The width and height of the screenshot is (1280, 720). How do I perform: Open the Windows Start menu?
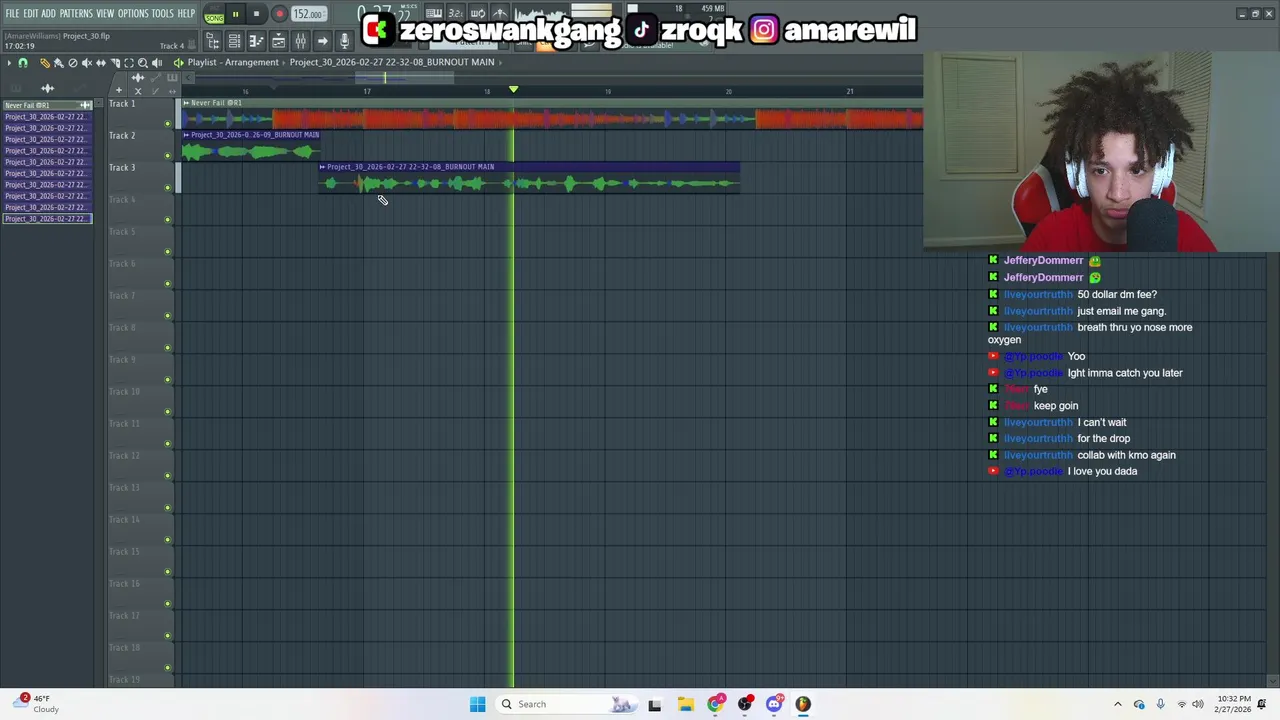point(477,704)
